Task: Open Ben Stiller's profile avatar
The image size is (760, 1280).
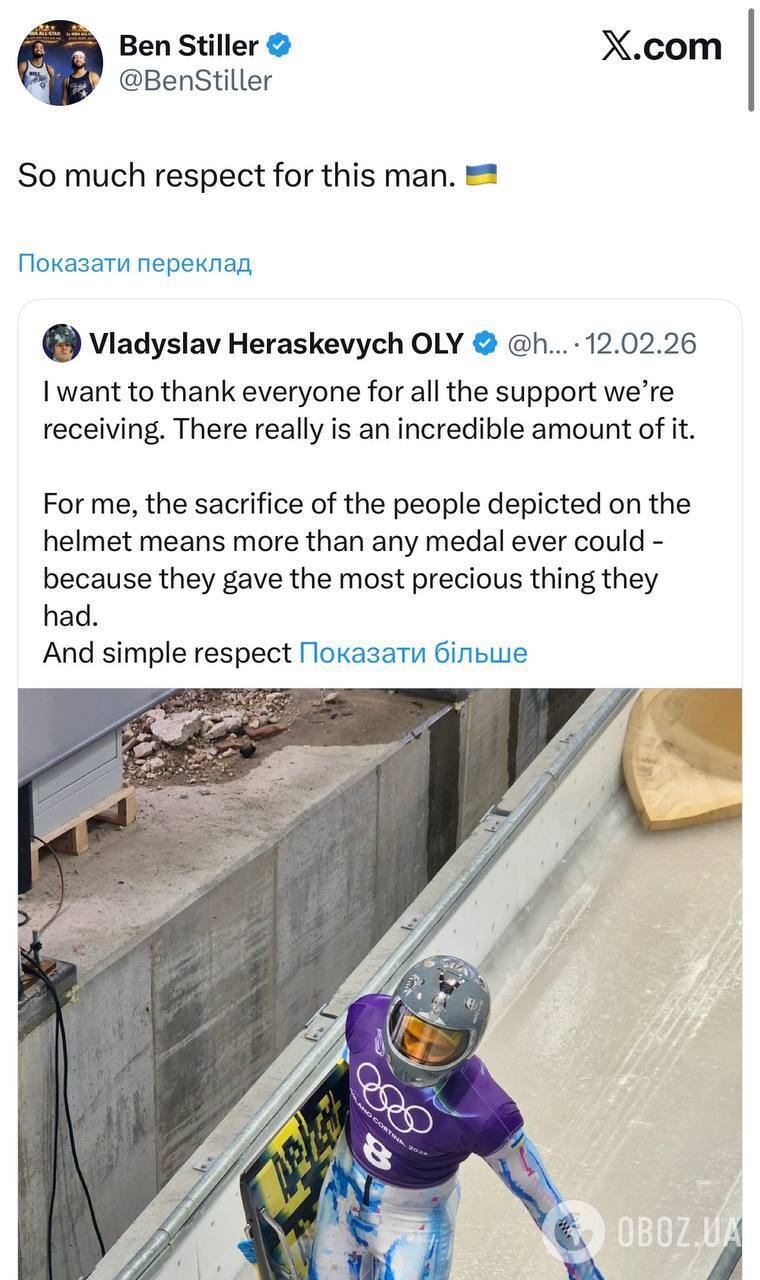Action: 60,62
